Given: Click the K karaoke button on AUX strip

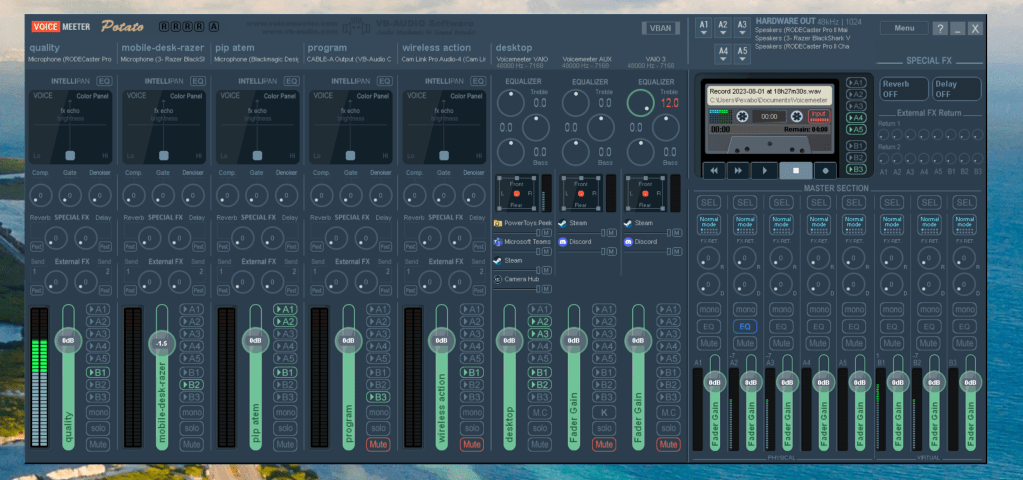Looking at the screenshot, I should (604, 412).
